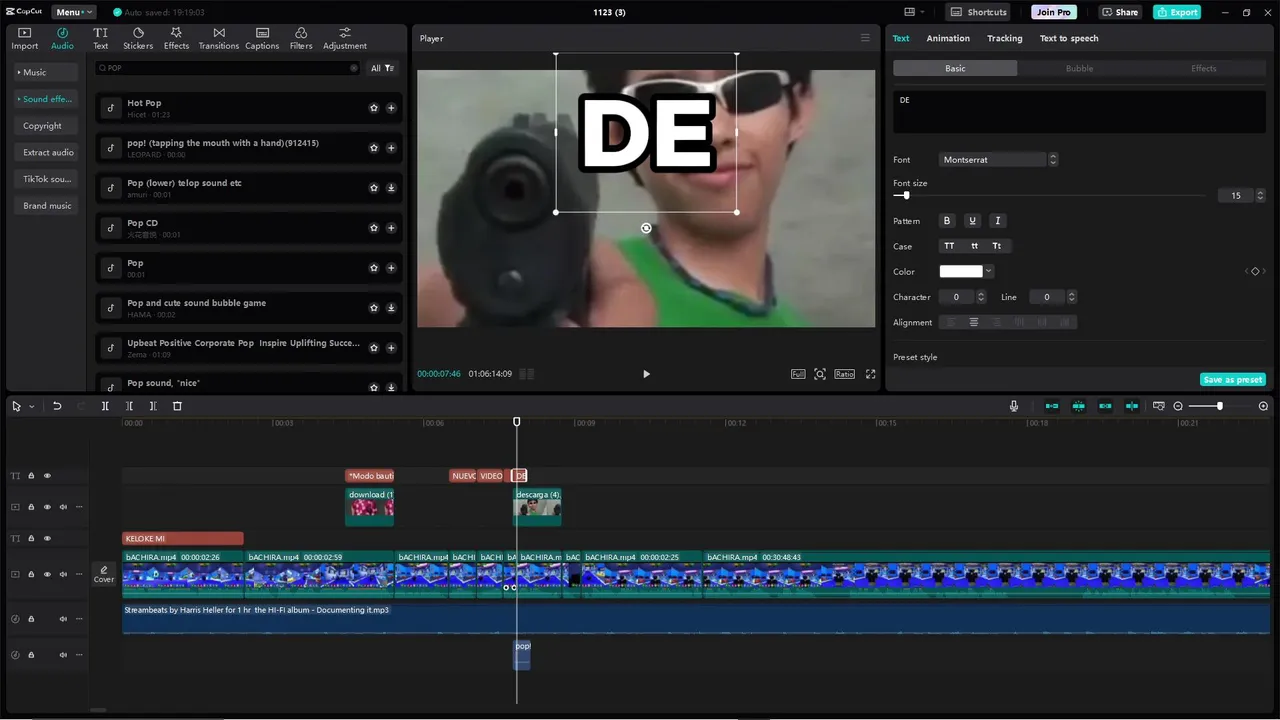Hide the main bACHIRA.mp4 video track

47,575
